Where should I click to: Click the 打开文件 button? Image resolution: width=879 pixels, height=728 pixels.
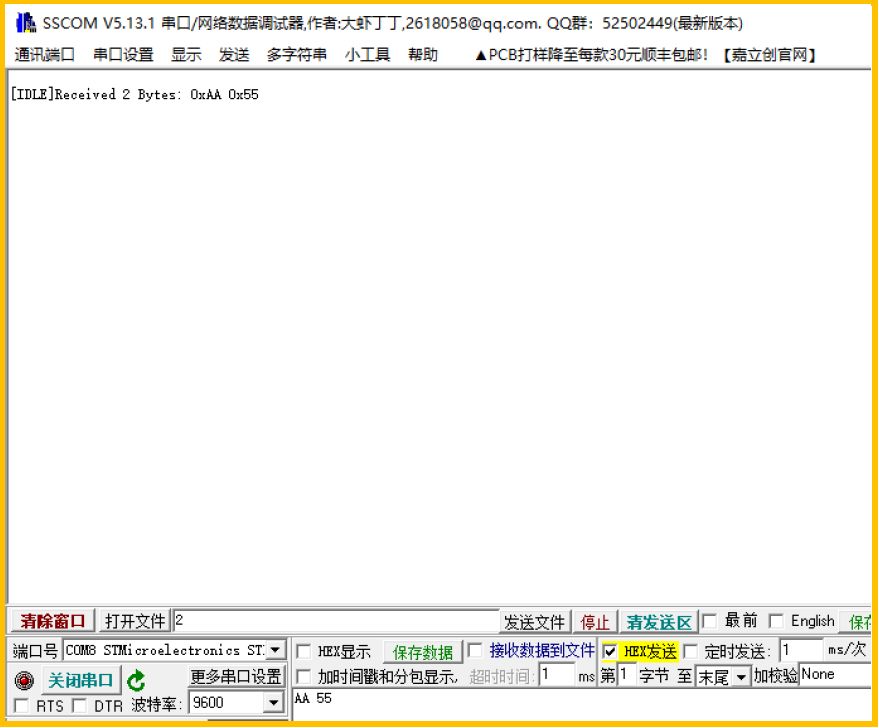[135, 621]
